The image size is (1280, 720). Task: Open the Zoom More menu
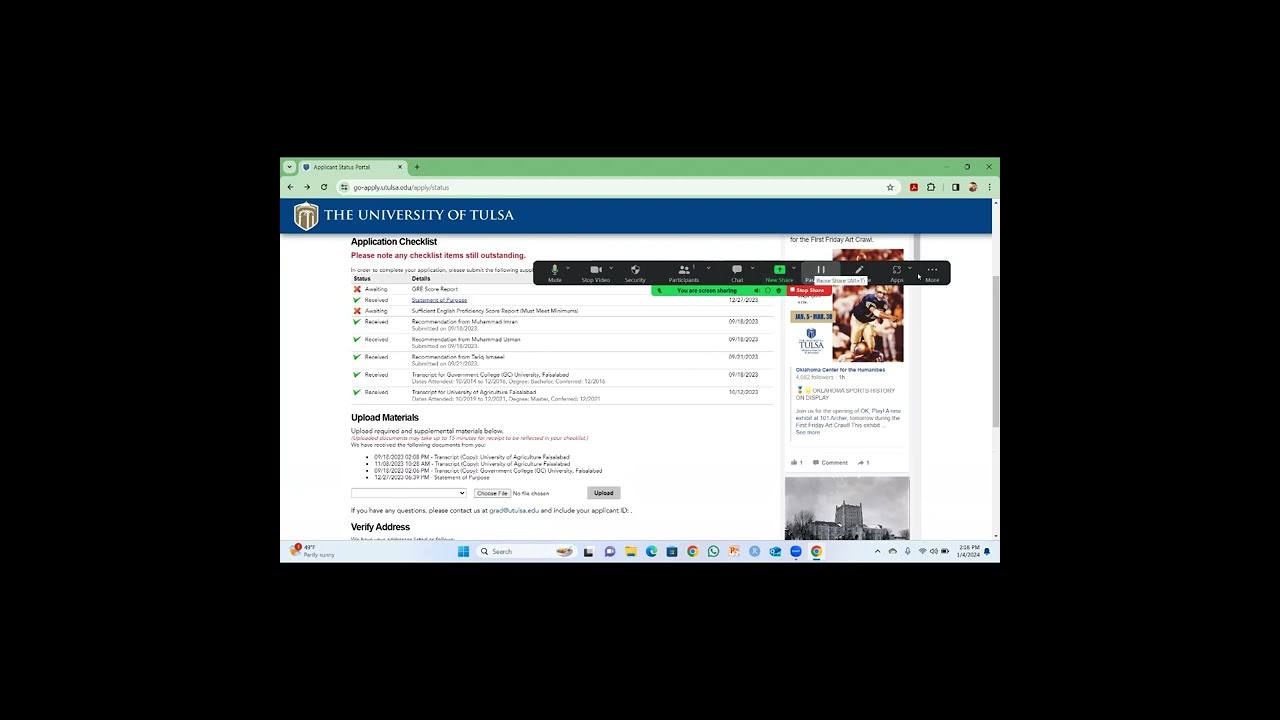click(x=932, y=272)
